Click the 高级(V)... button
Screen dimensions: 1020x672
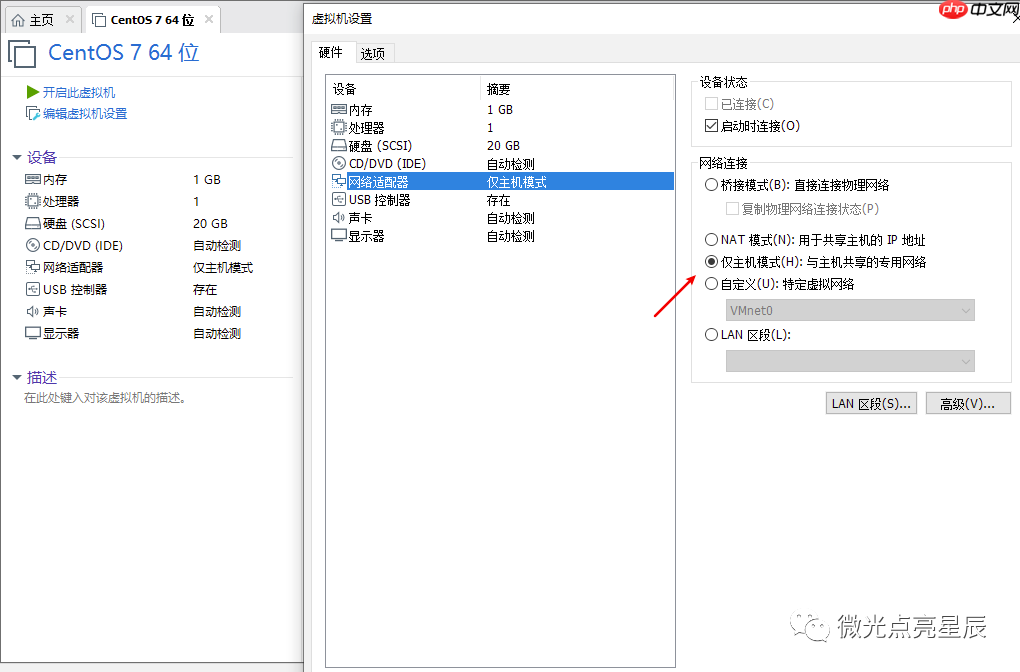[968, 403]
